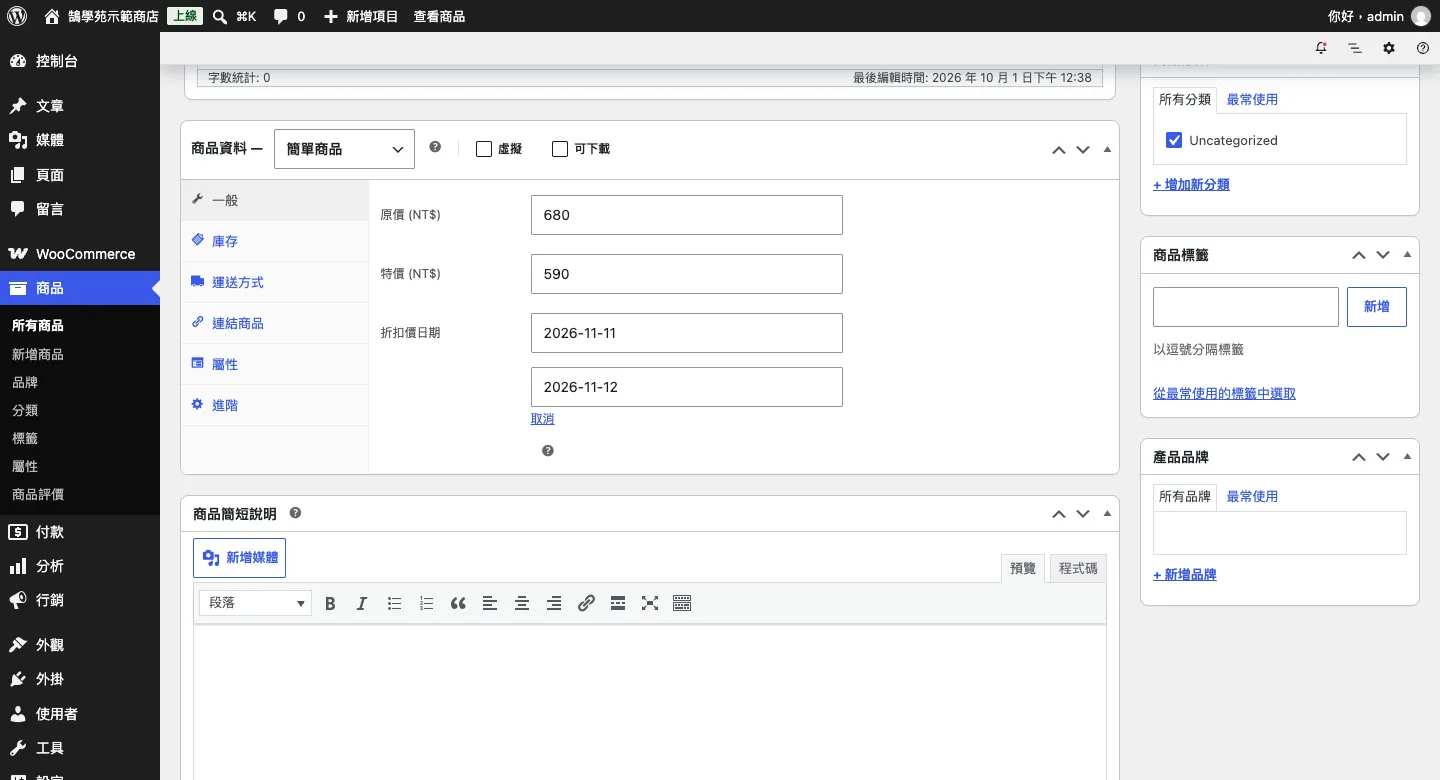Collapse the 商品簡短說明 panel triangle
Viewport: 1440px width, 780px height.
[1106, 513]
